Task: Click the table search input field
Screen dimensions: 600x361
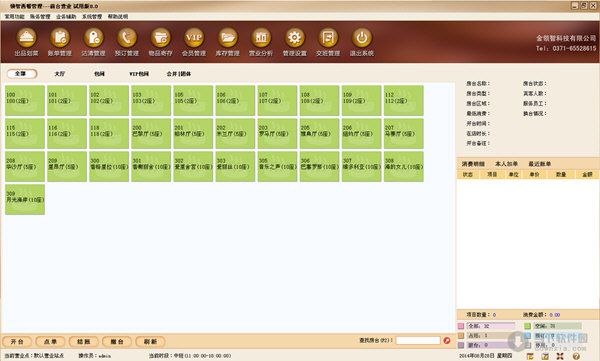Action: [418, 340]
